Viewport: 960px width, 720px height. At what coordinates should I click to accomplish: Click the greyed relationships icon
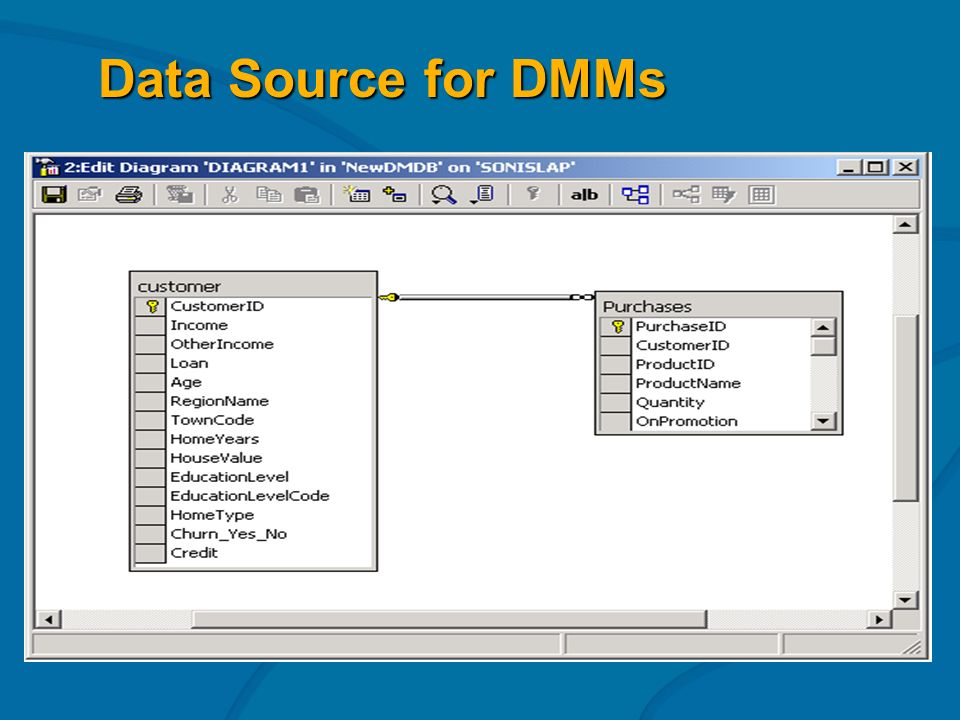click(x=686, y=195)
